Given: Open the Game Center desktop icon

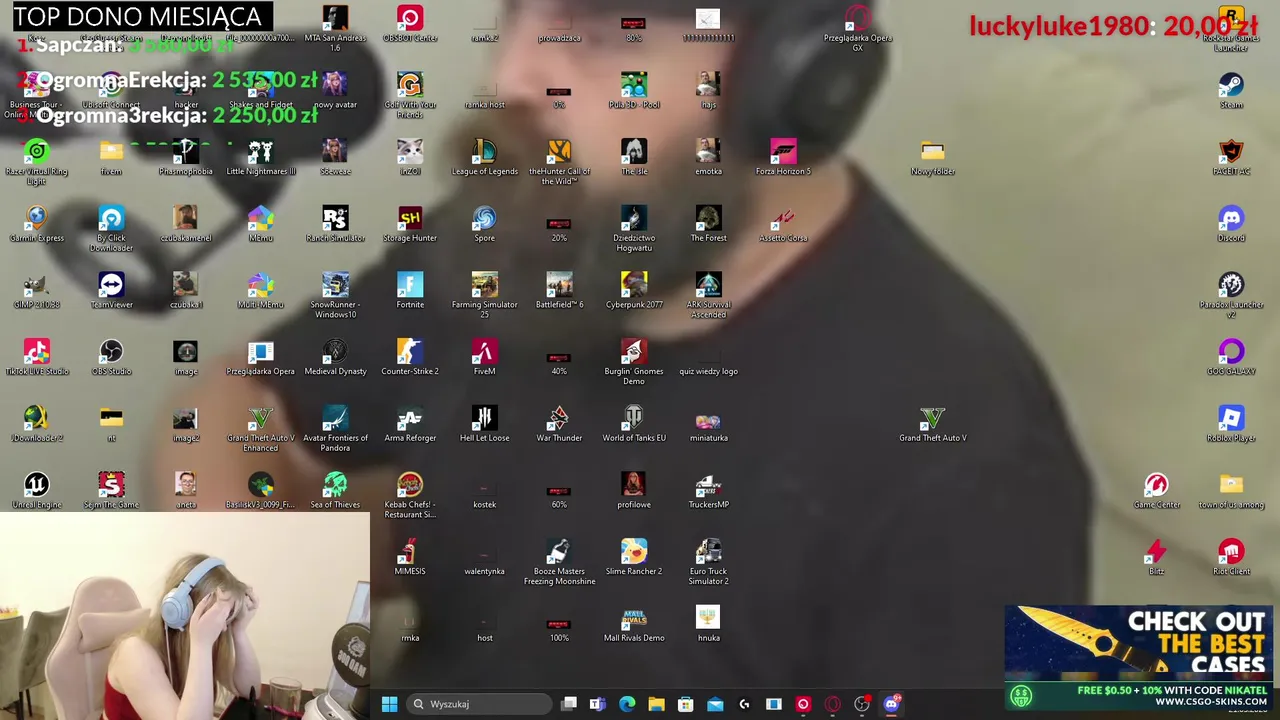Looking at the screenshot, I should (x=1157, y=491).
